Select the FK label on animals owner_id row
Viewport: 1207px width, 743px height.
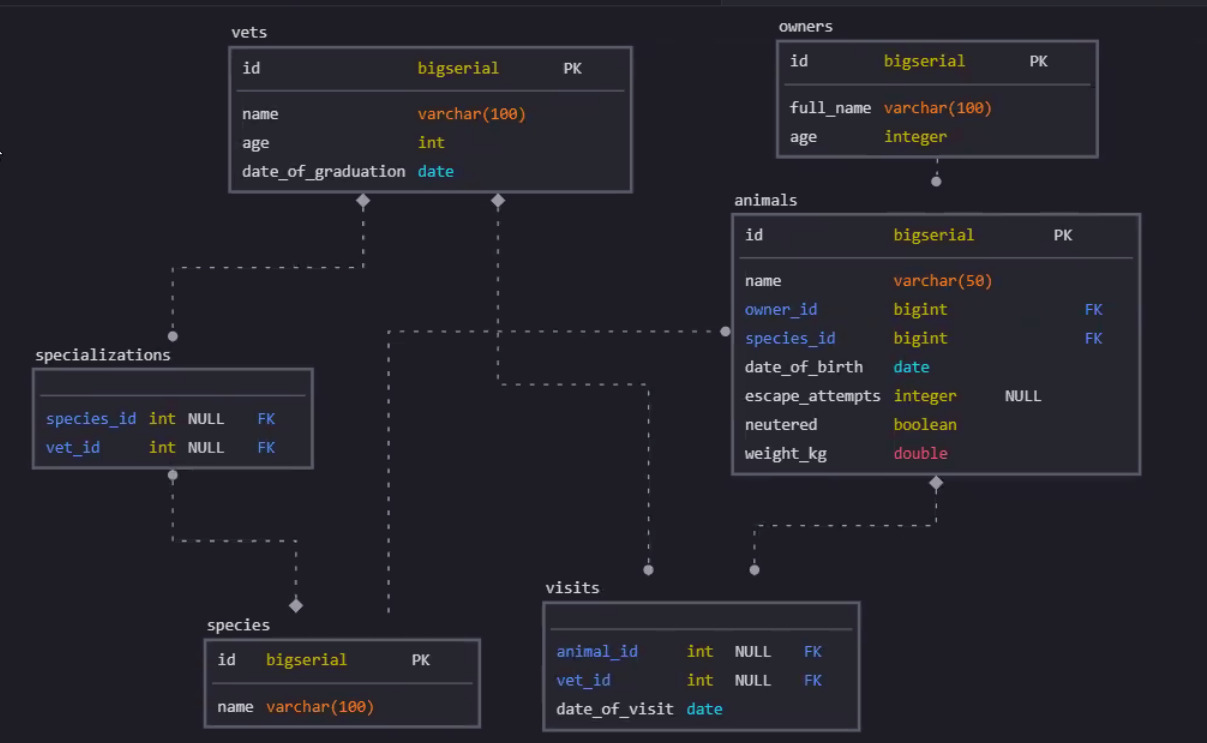coord(1093,309)
